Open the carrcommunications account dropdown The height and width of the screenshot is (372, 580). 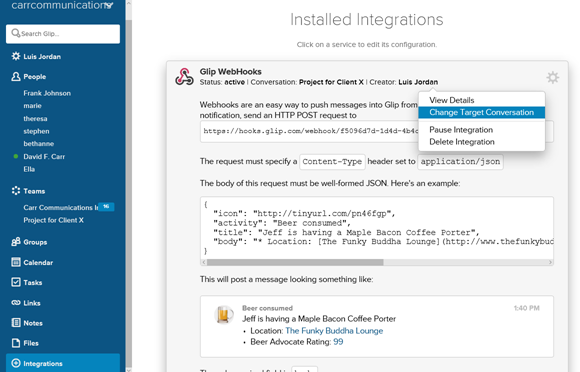108,5
